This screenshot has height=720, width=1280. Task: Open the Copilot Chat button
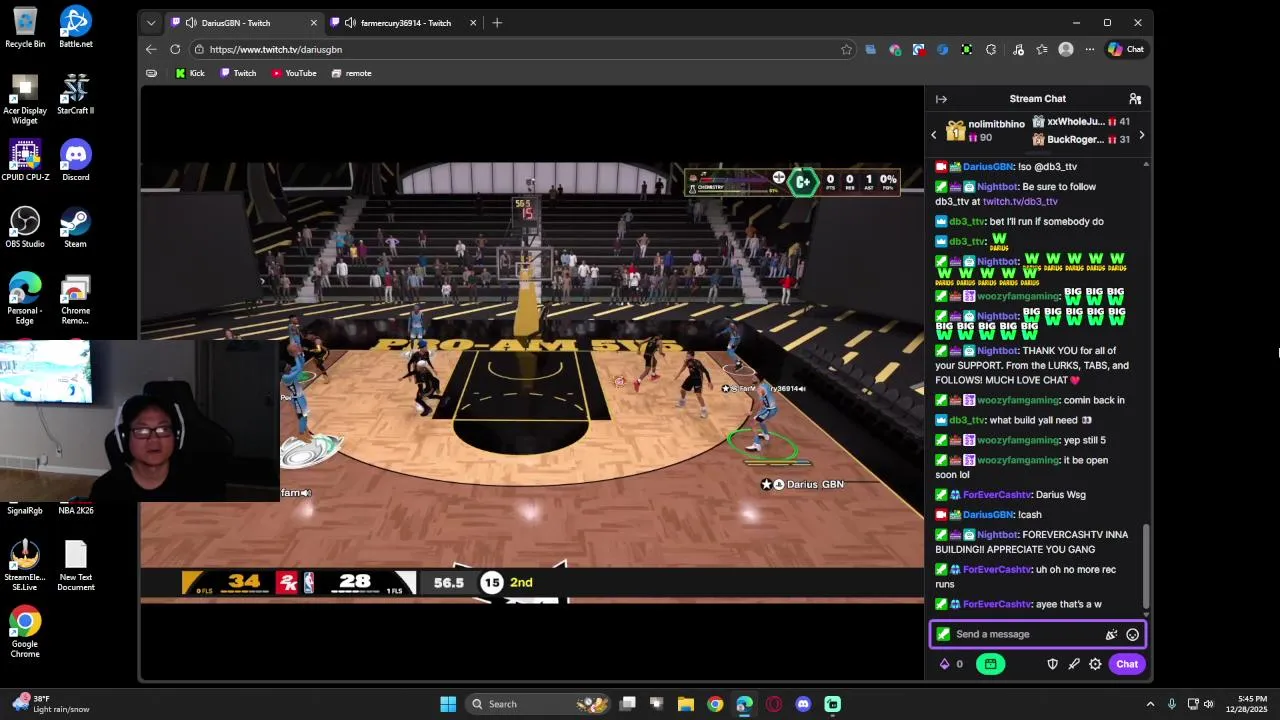(x=1126, y=49)
